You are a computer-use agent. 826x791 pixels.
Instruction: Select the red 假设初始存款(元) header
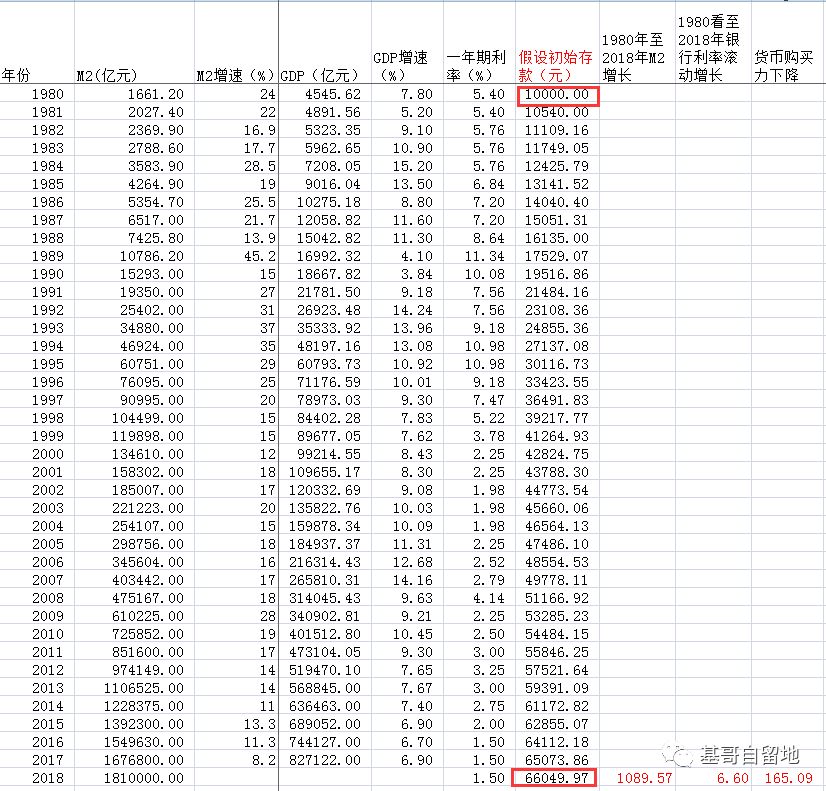pyautogui.click(x=556, y=66)
